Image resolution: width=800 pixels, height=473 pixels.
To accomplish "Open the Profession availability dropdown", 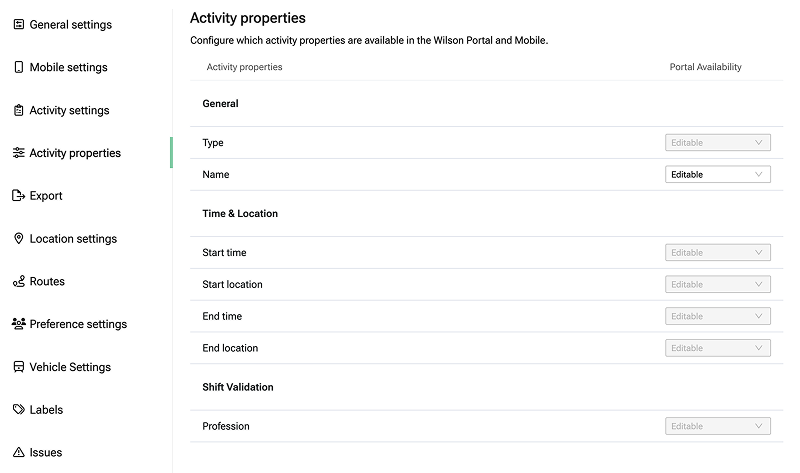I will (717, 426).
